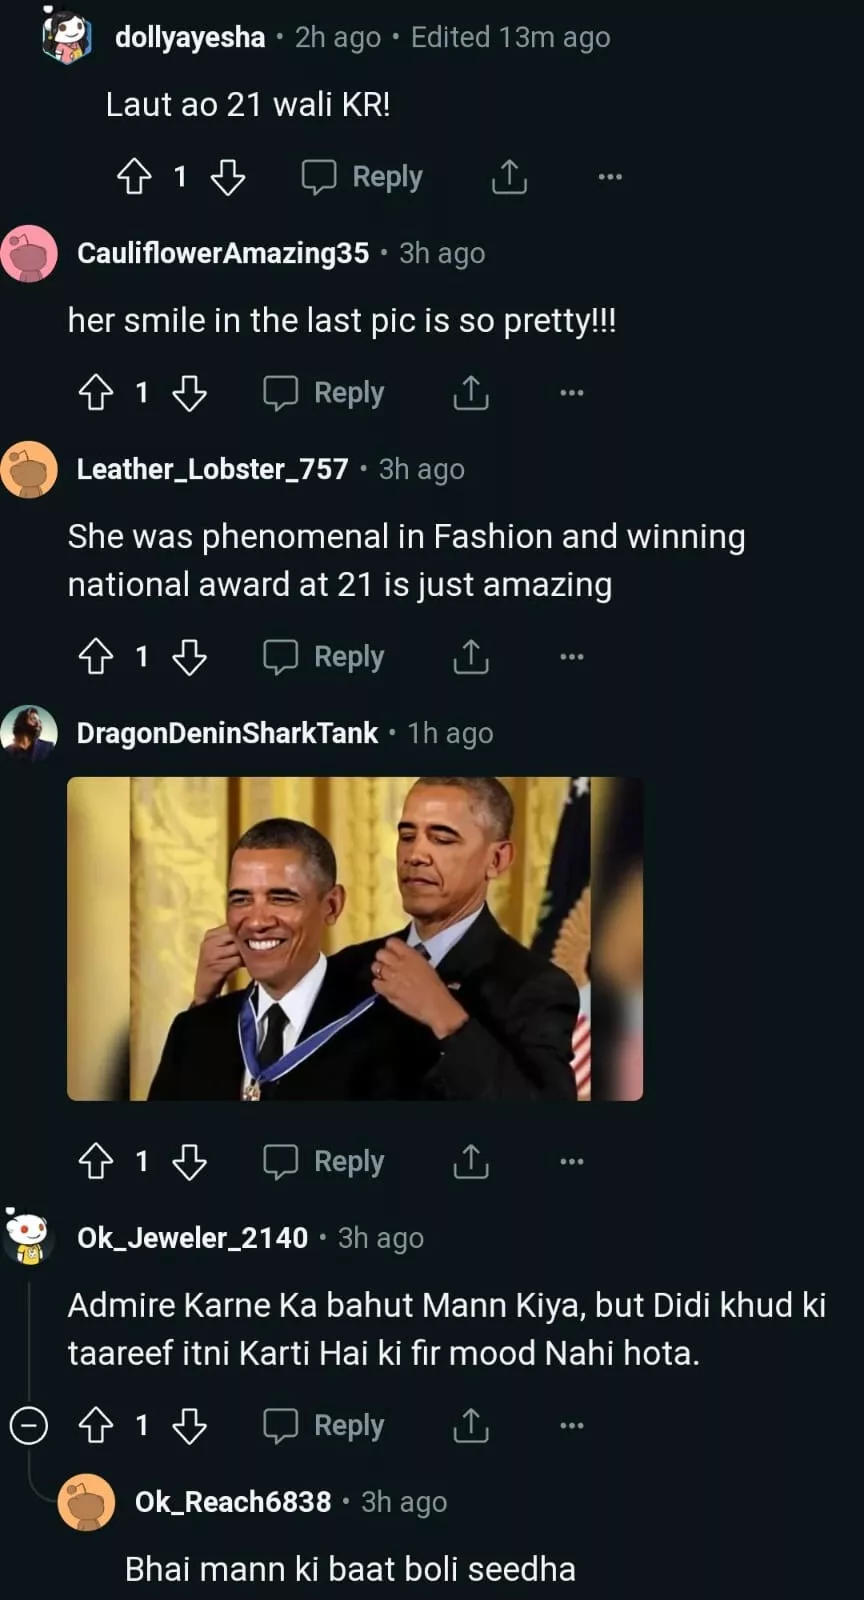
Task: Reply to dollyayesha's comment
Action: pyautogui.click(x=363, y=177)
